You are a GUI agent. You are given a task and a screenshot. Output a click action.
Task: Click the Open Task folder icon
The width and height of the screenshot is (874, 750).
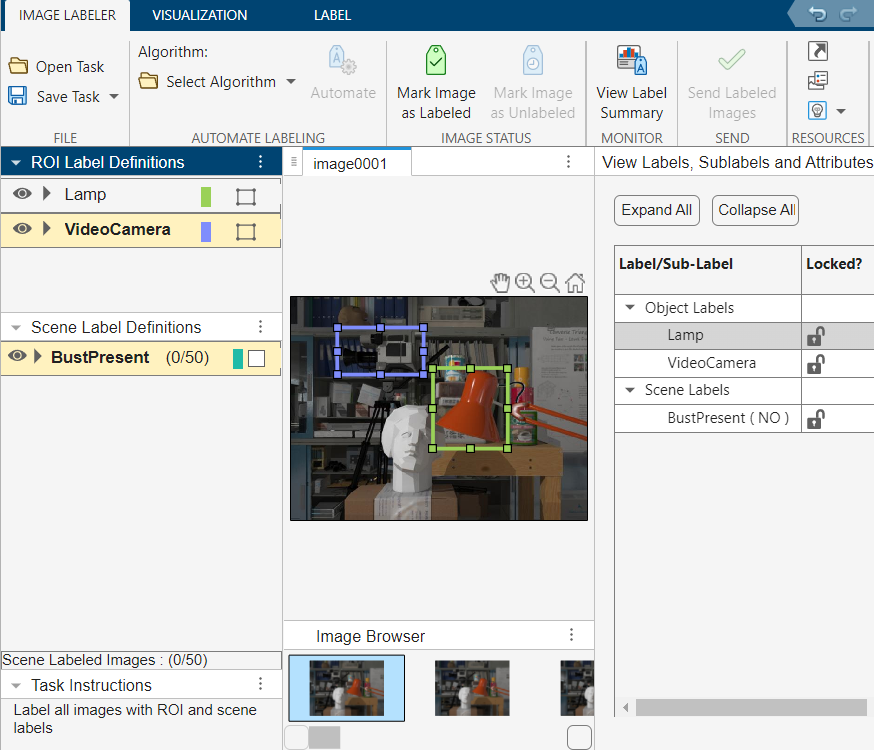(18, 66)
